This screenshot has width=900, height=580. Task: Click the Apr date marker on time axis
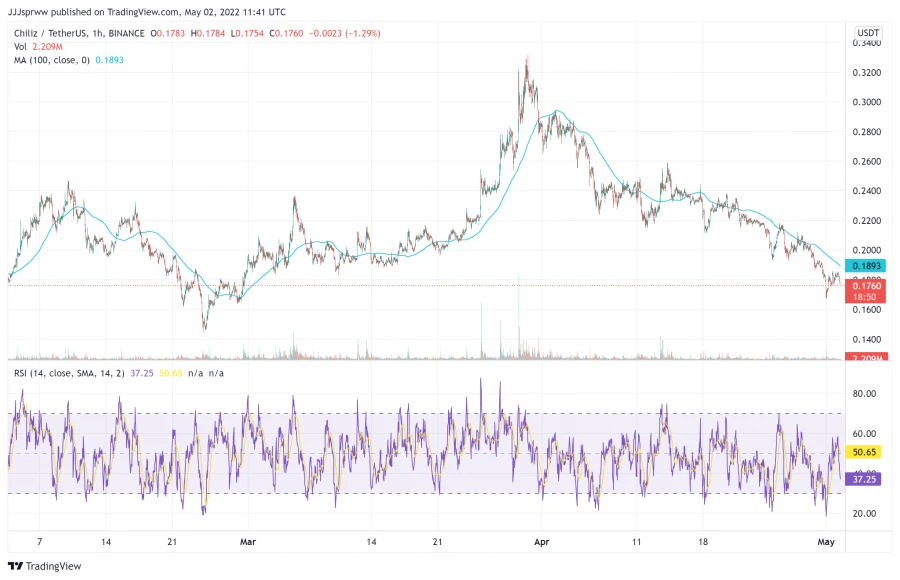pyautogui.click(x=541, y=542)
